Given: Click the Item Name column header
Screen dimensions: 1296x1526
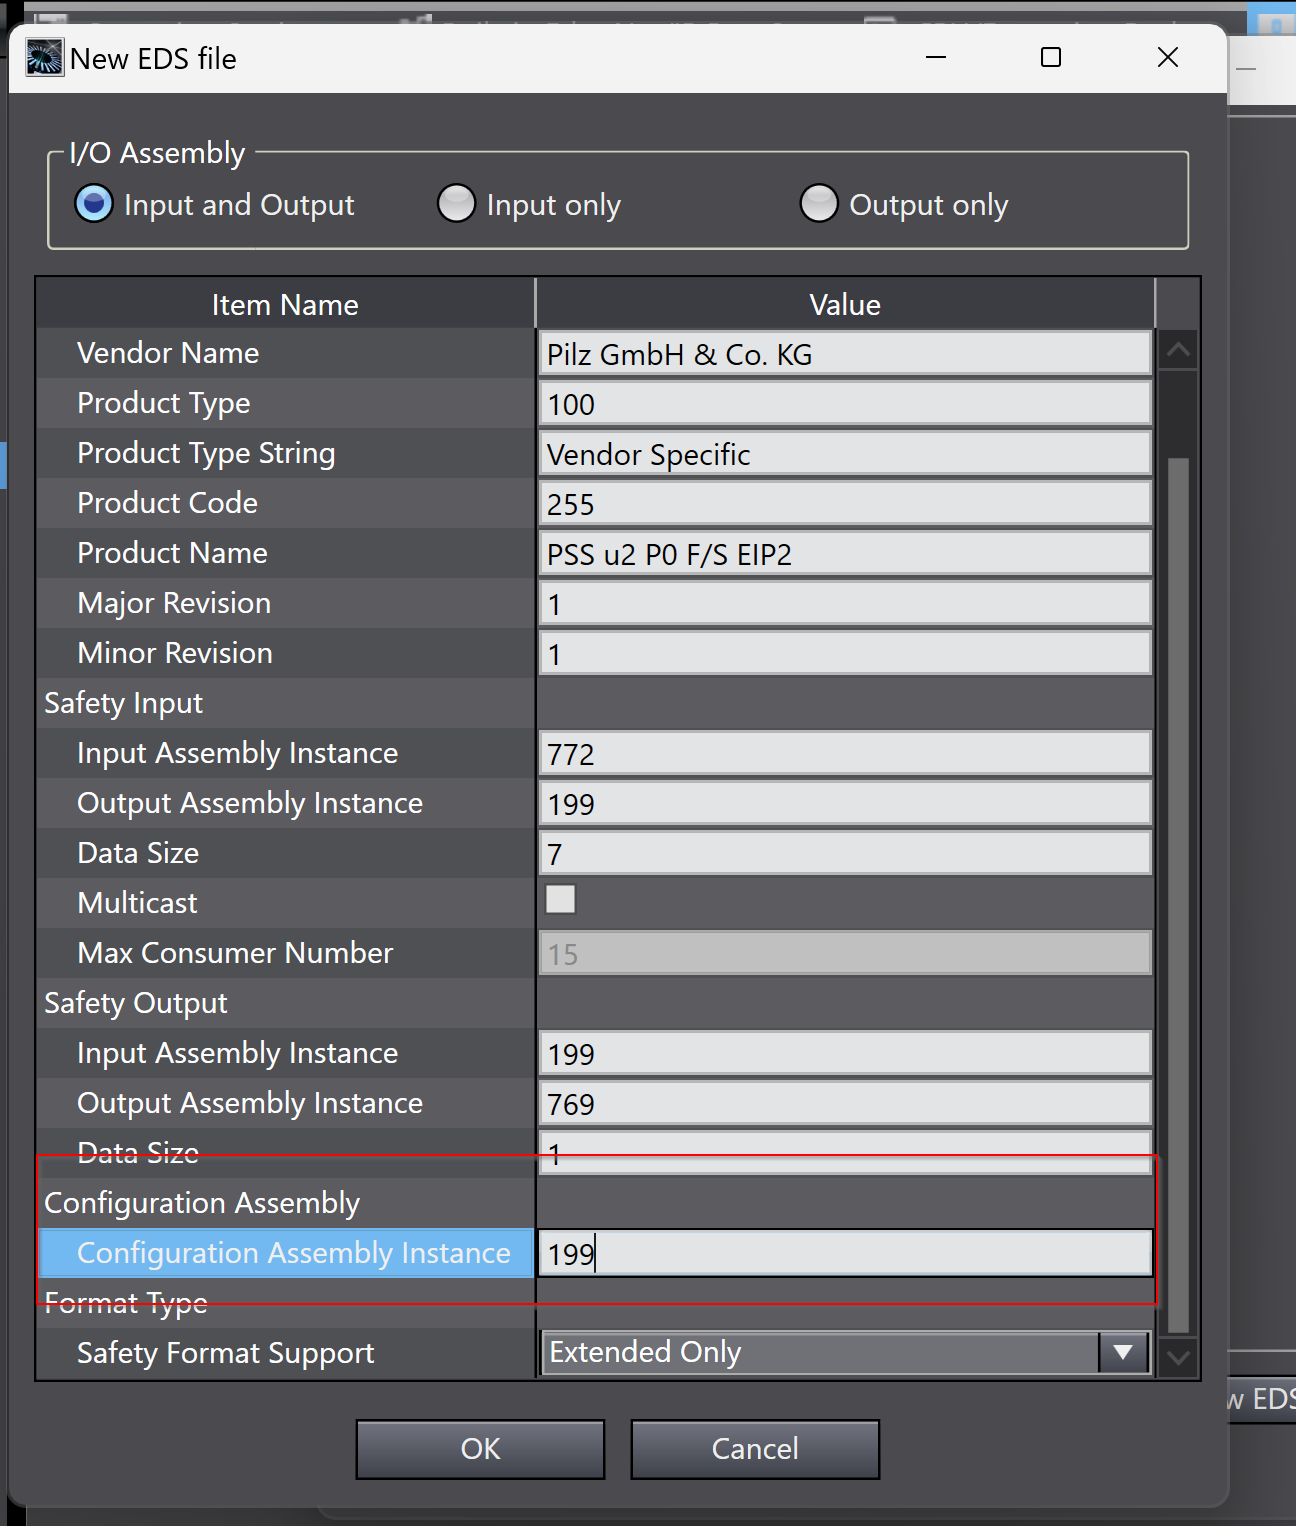Looking at the screenshot, I should coord(285,304).
